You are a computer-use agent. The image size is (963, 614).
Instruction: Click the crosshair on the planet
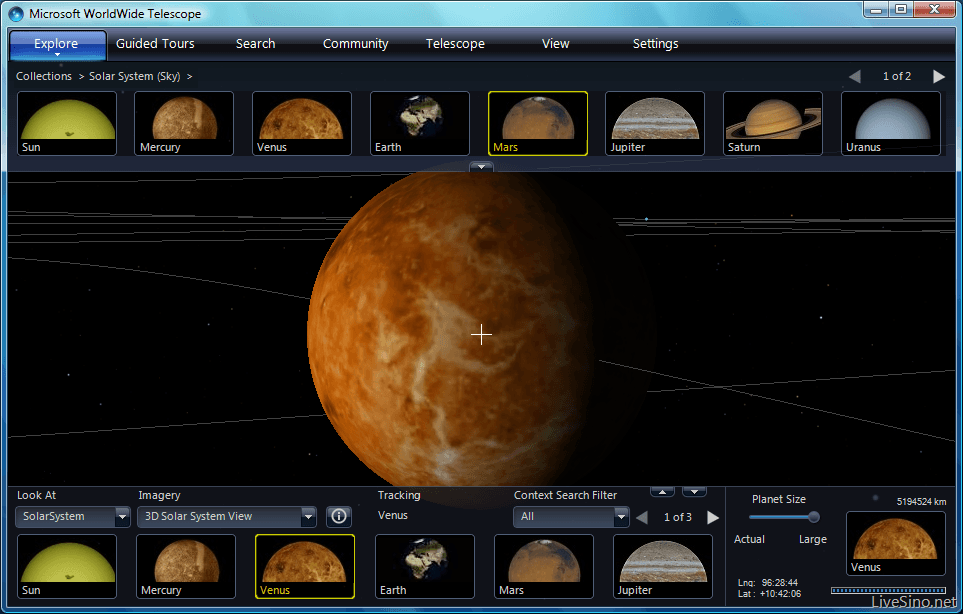coord(482,335)
